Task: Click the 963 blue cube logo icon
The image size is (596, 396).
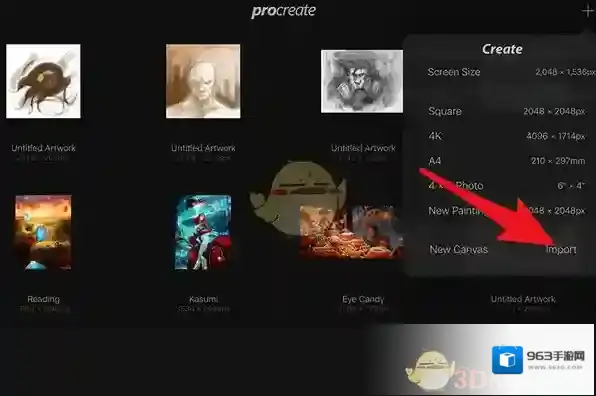Action: point(507,360)
